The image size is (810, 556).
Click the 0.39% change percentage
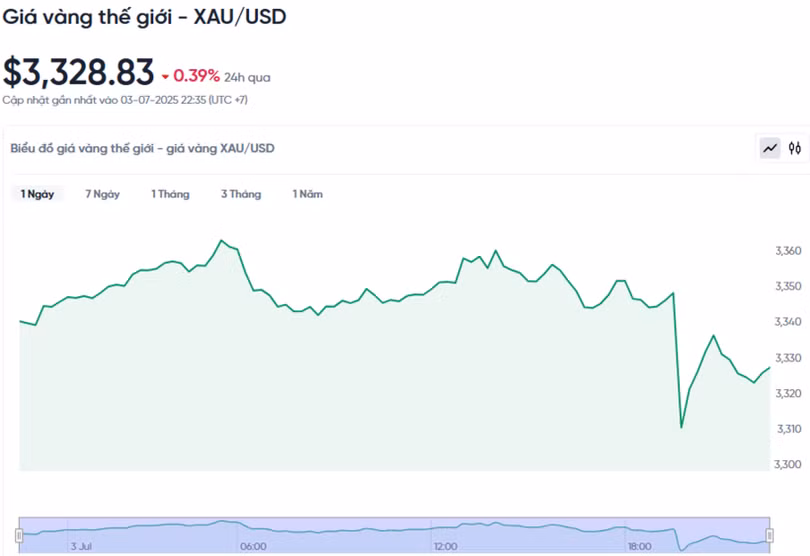[x=196, y=76]
